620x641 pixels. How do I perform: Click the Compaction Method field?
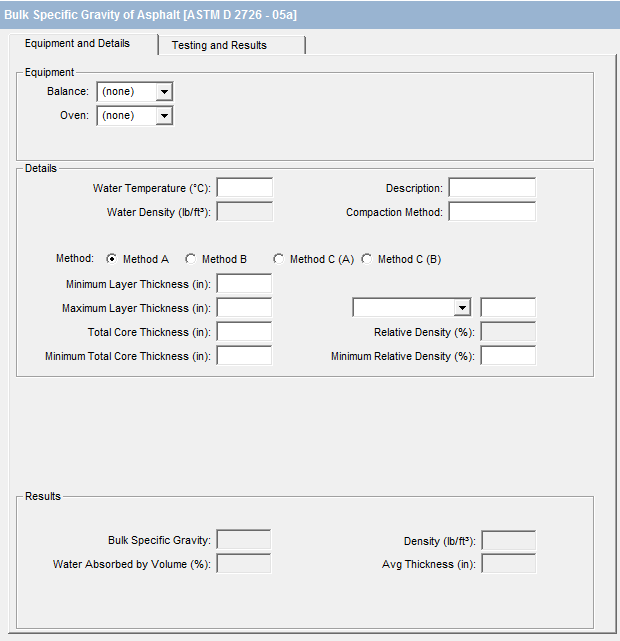click(492, 212)
